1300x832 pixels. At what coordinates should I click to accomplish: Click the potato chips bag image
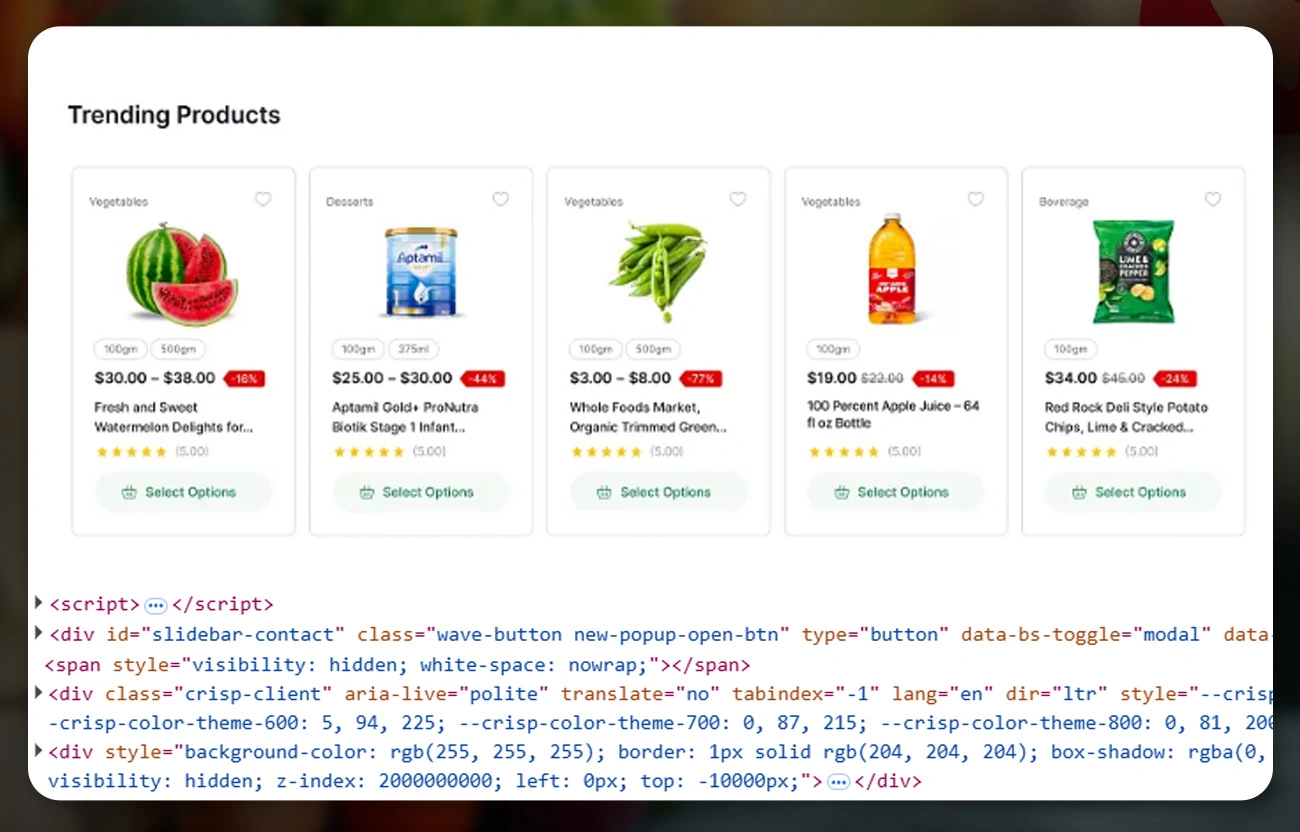[x=1133, y=272]
